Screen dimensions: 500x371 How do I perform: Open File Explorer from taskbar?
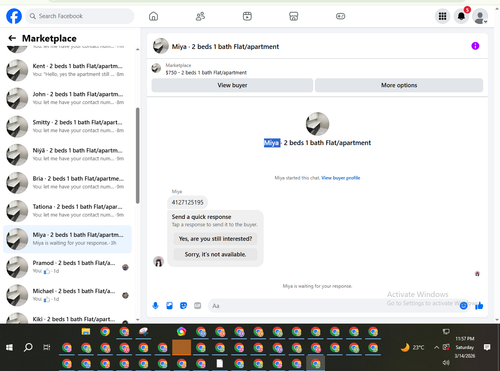point(86,331)
